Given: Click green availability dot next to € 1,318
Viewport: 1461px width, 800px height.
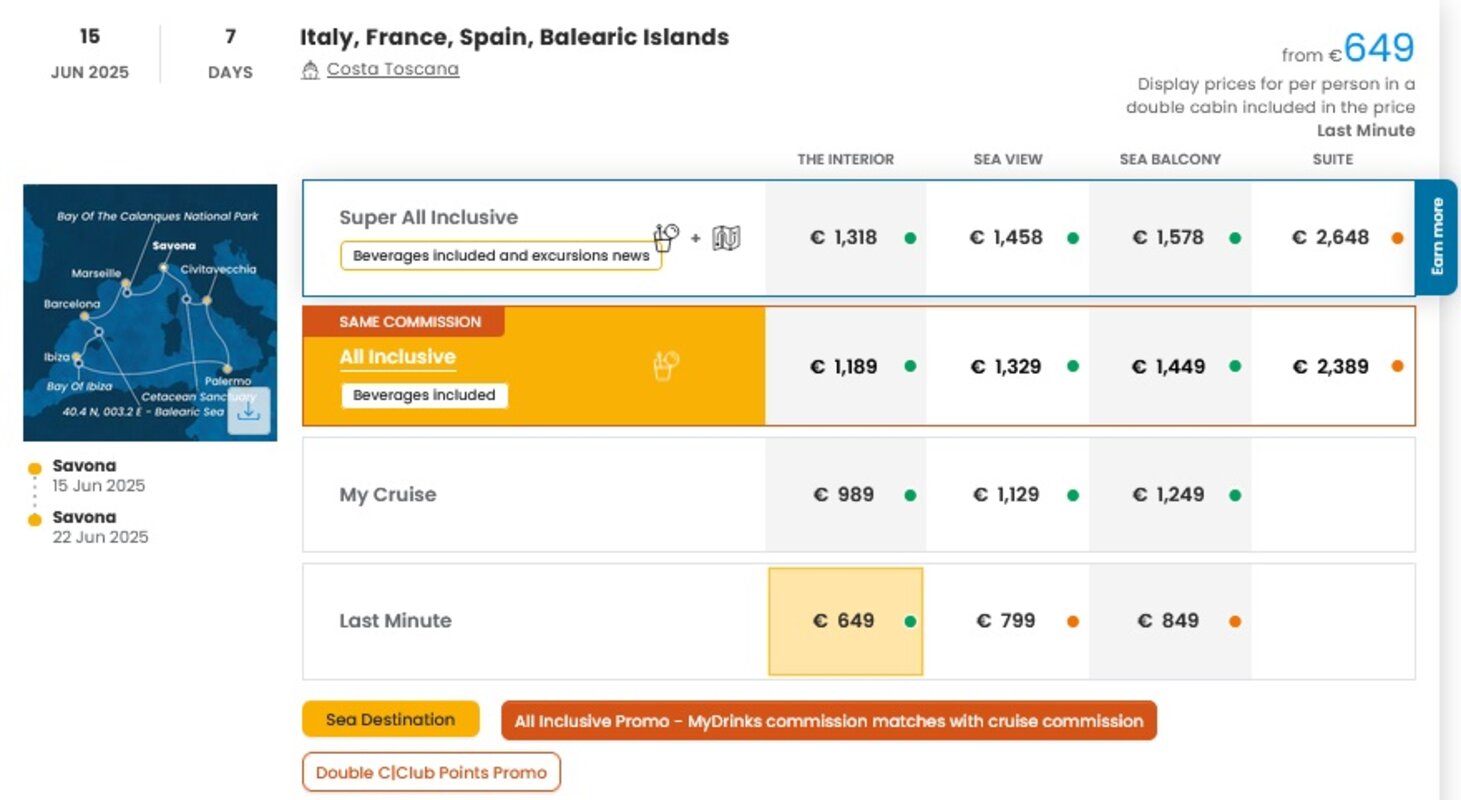Looking at the screenshot, I should tap(910, 238).
